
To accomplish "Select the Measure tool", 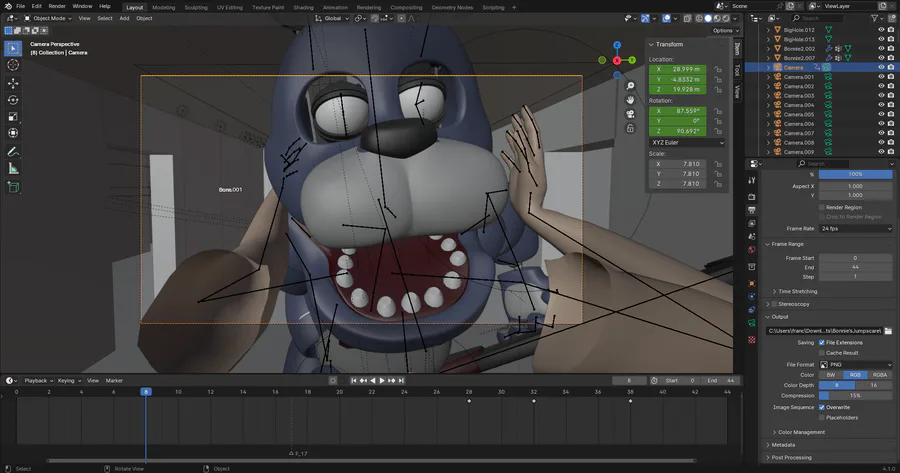I will 13,169.
